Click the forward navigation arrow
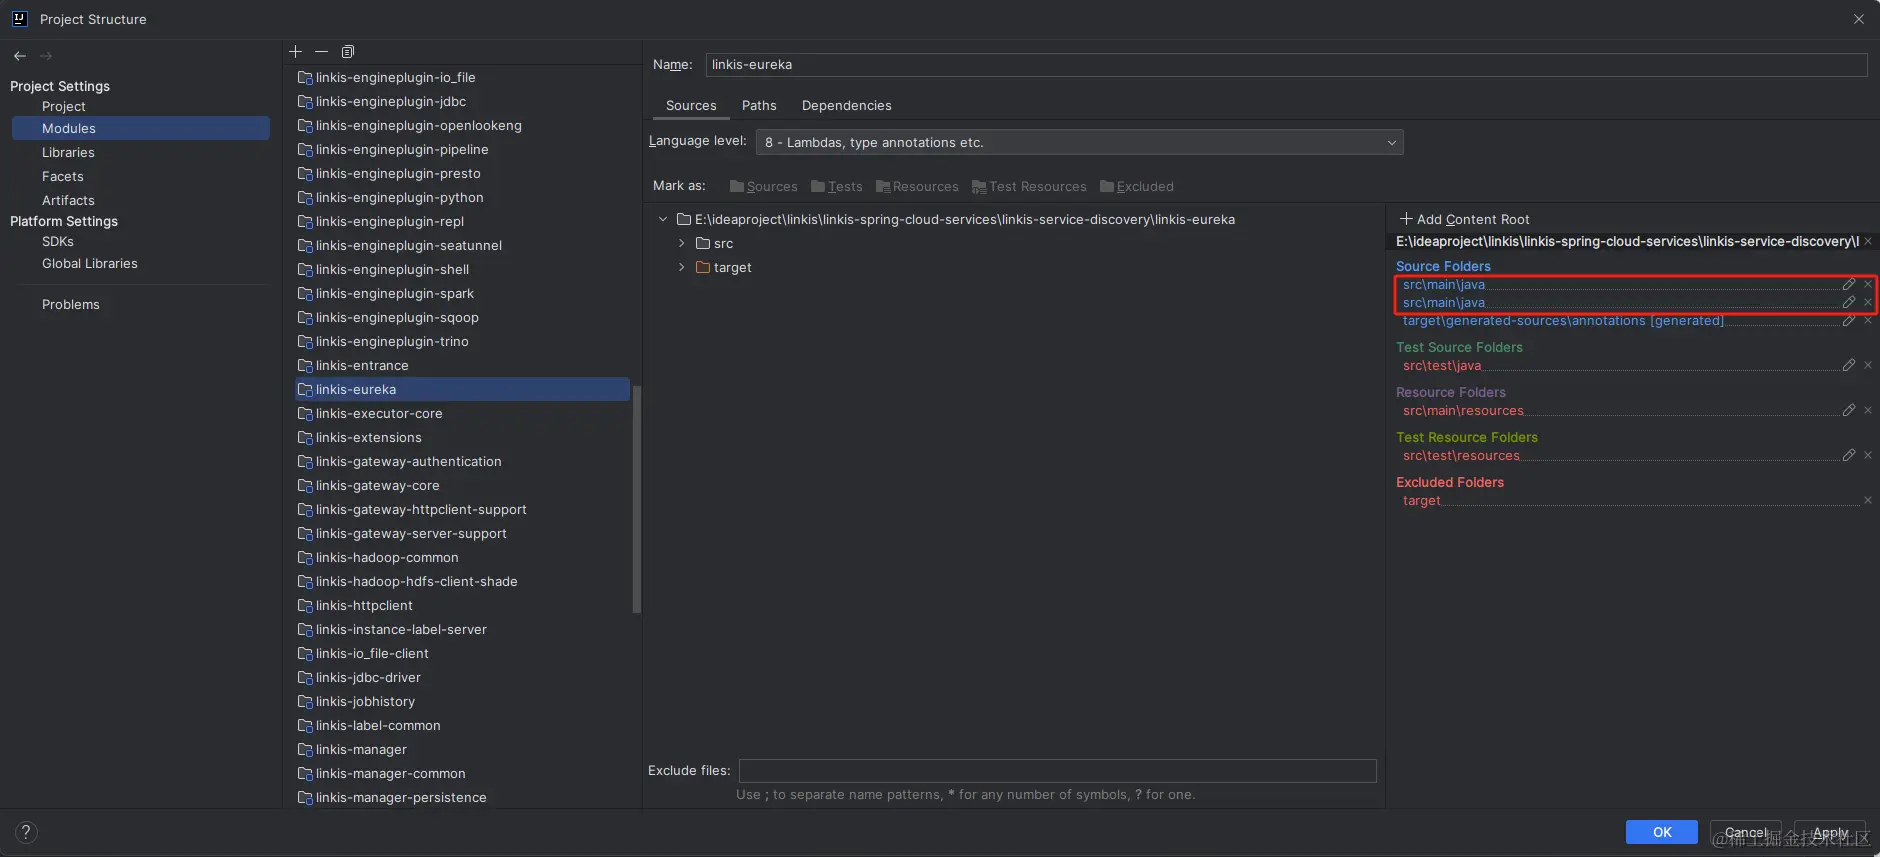The height and width of the screenshot is (857, 1880). pos(46,56)
